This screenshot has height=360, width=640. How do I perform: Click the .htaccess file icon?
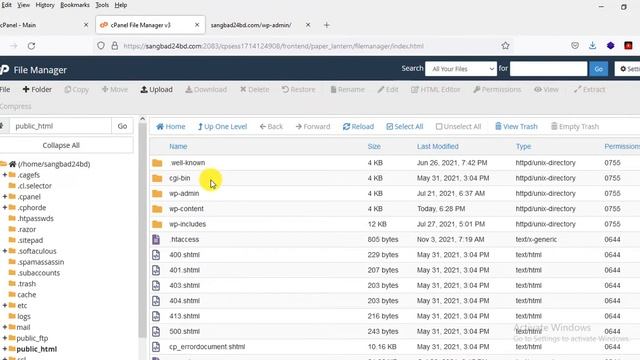tap(156, 240)
